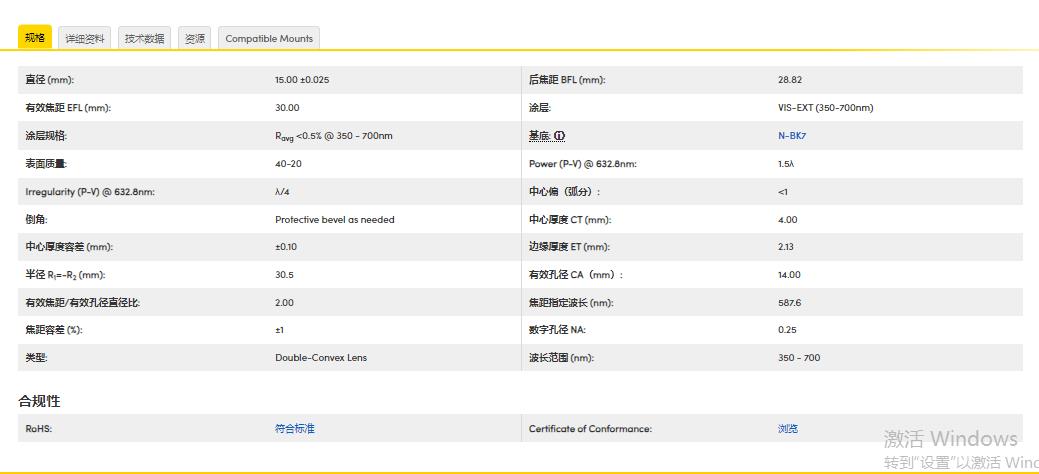The height and width of the screenshot is (474, 1039).
Task: Switch to the 详细资料 tab
Action: point(85,38)
